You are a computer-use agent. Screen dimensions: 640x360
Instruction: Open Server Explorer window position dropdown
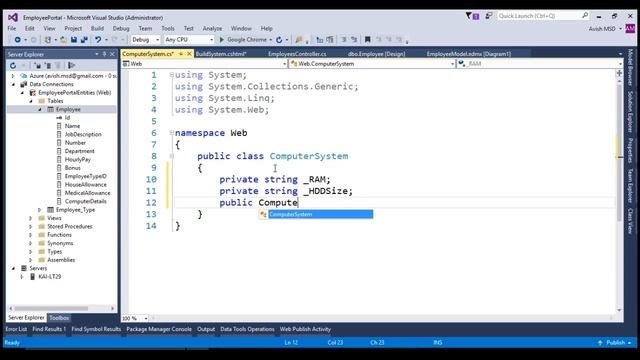click(97, 54)
